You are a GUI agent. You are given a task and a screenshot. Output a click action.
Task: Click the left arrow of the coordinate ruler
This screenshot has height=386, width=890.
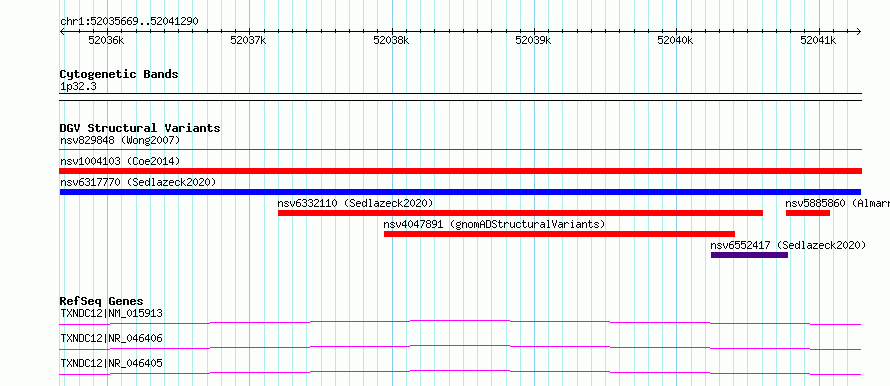[x=62, y=31]
